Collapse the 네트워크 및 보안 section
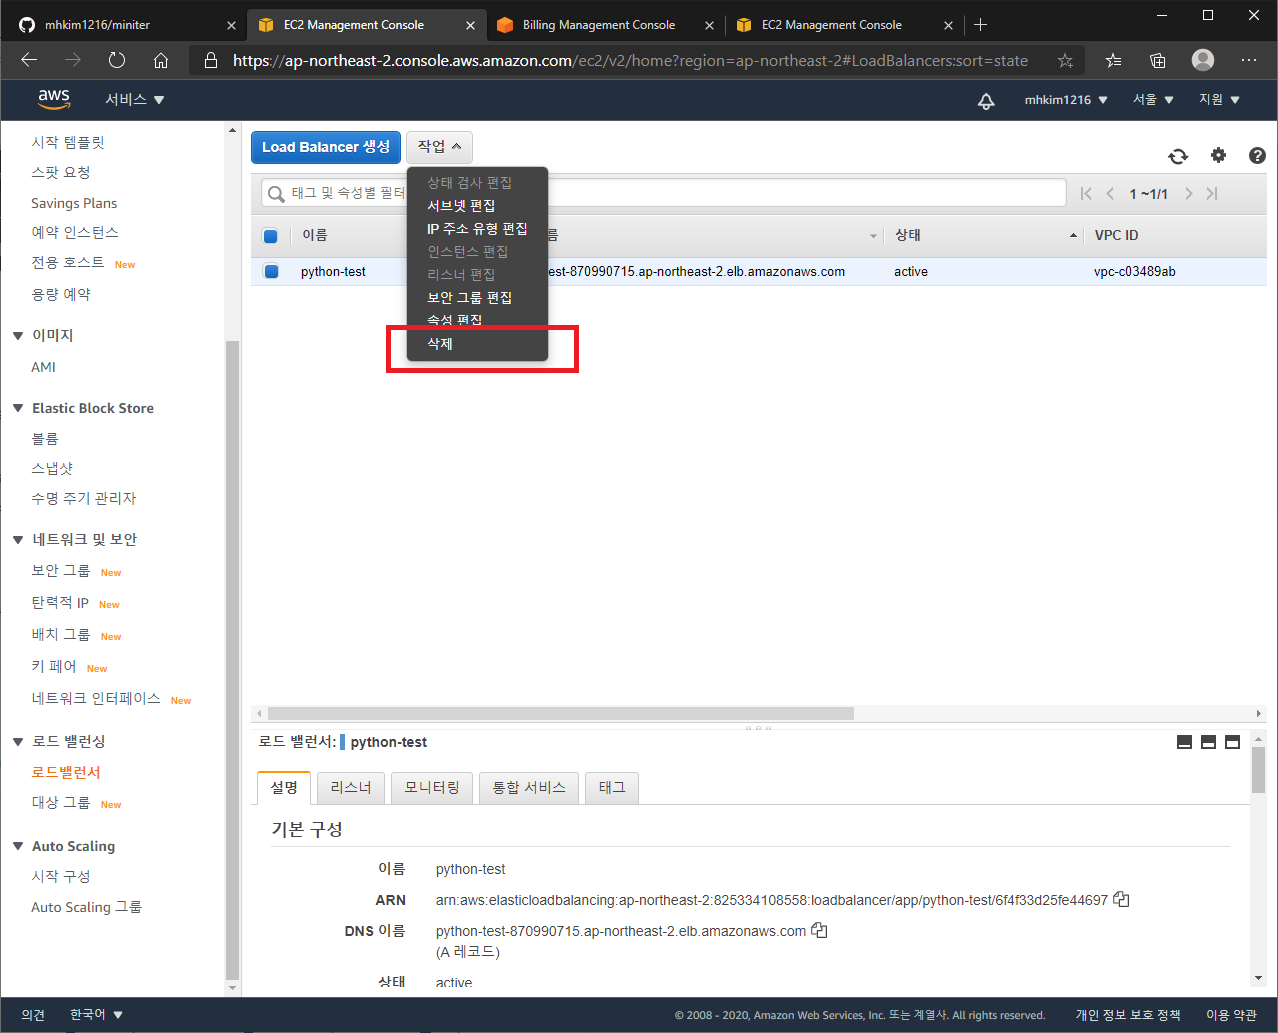 (18, 539)
